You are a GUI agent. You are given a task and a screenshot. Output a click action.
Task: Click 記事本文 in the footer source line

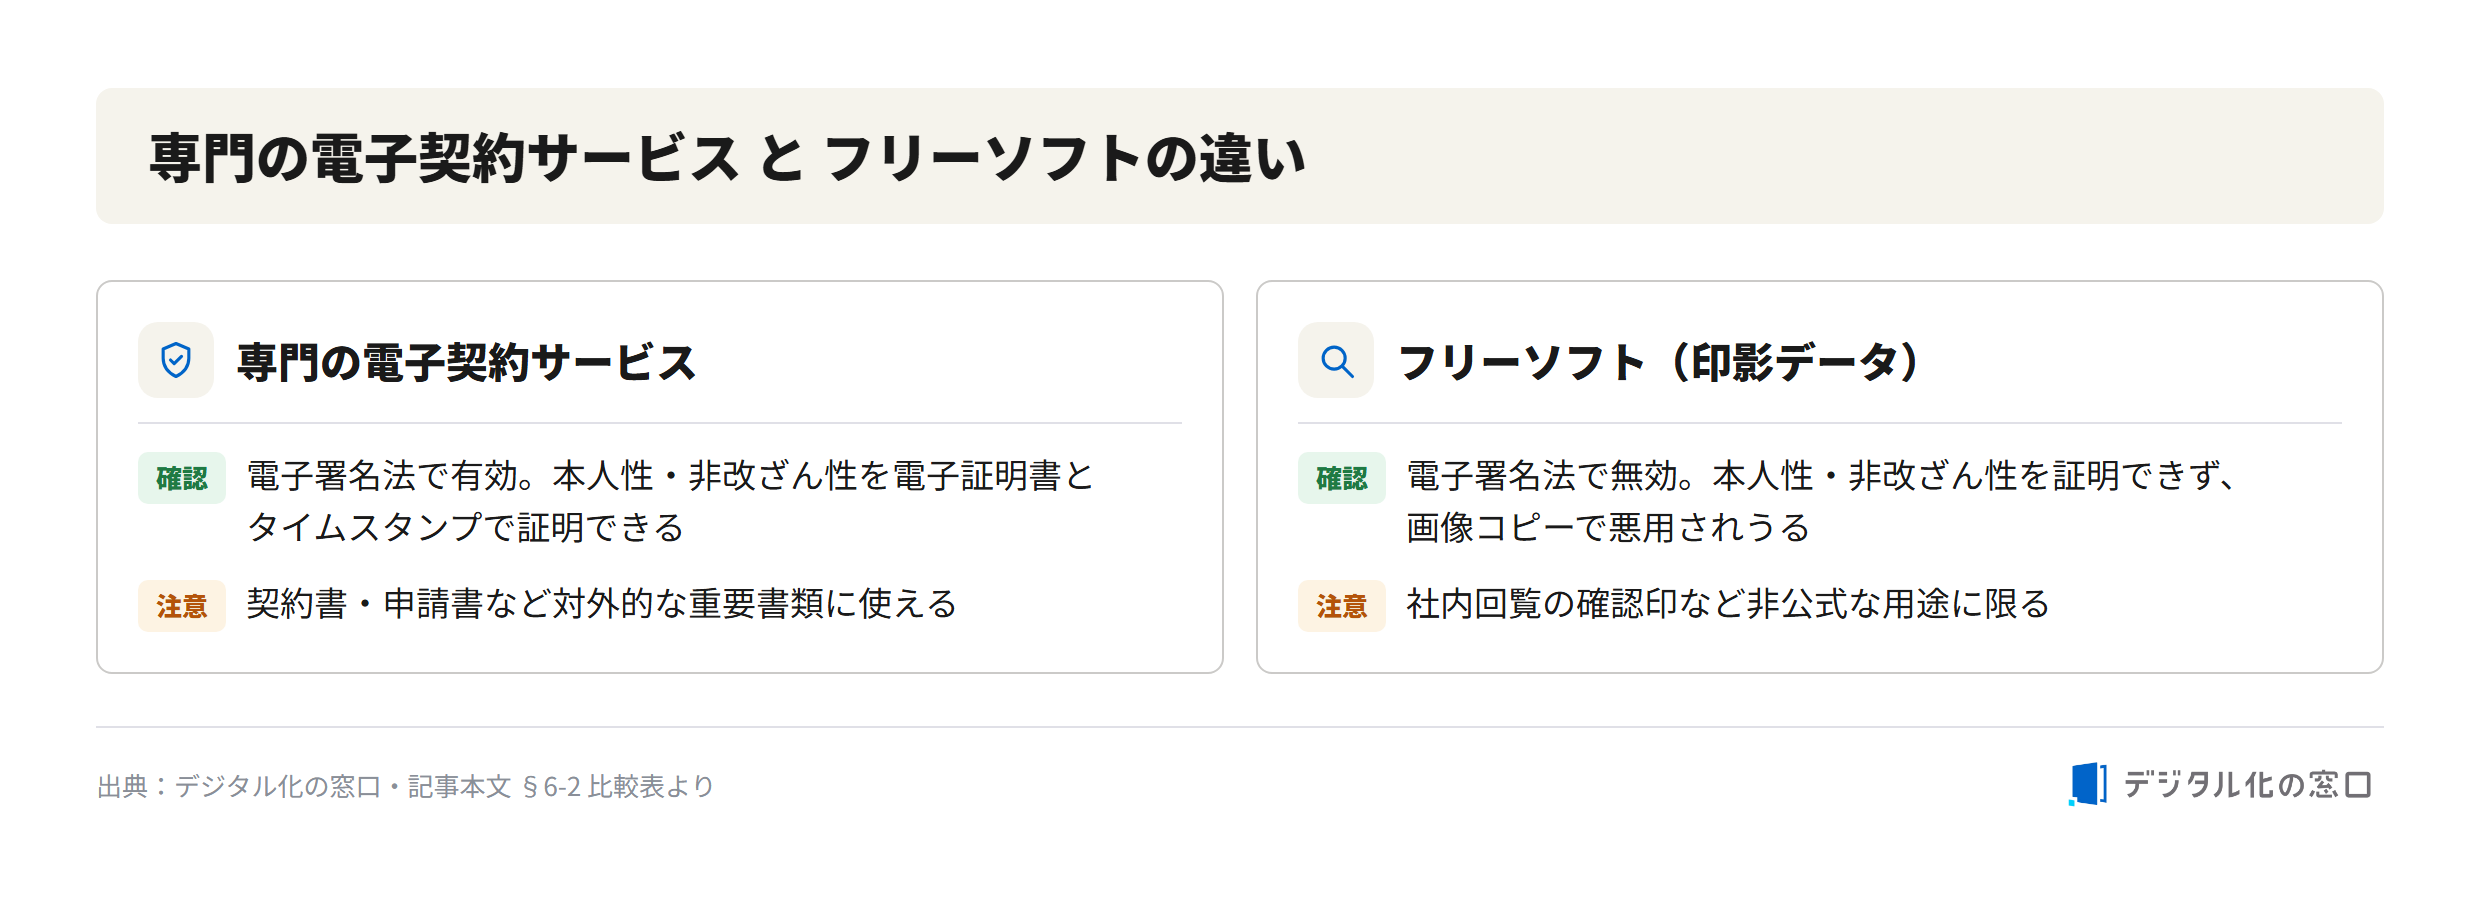point(459,786)
